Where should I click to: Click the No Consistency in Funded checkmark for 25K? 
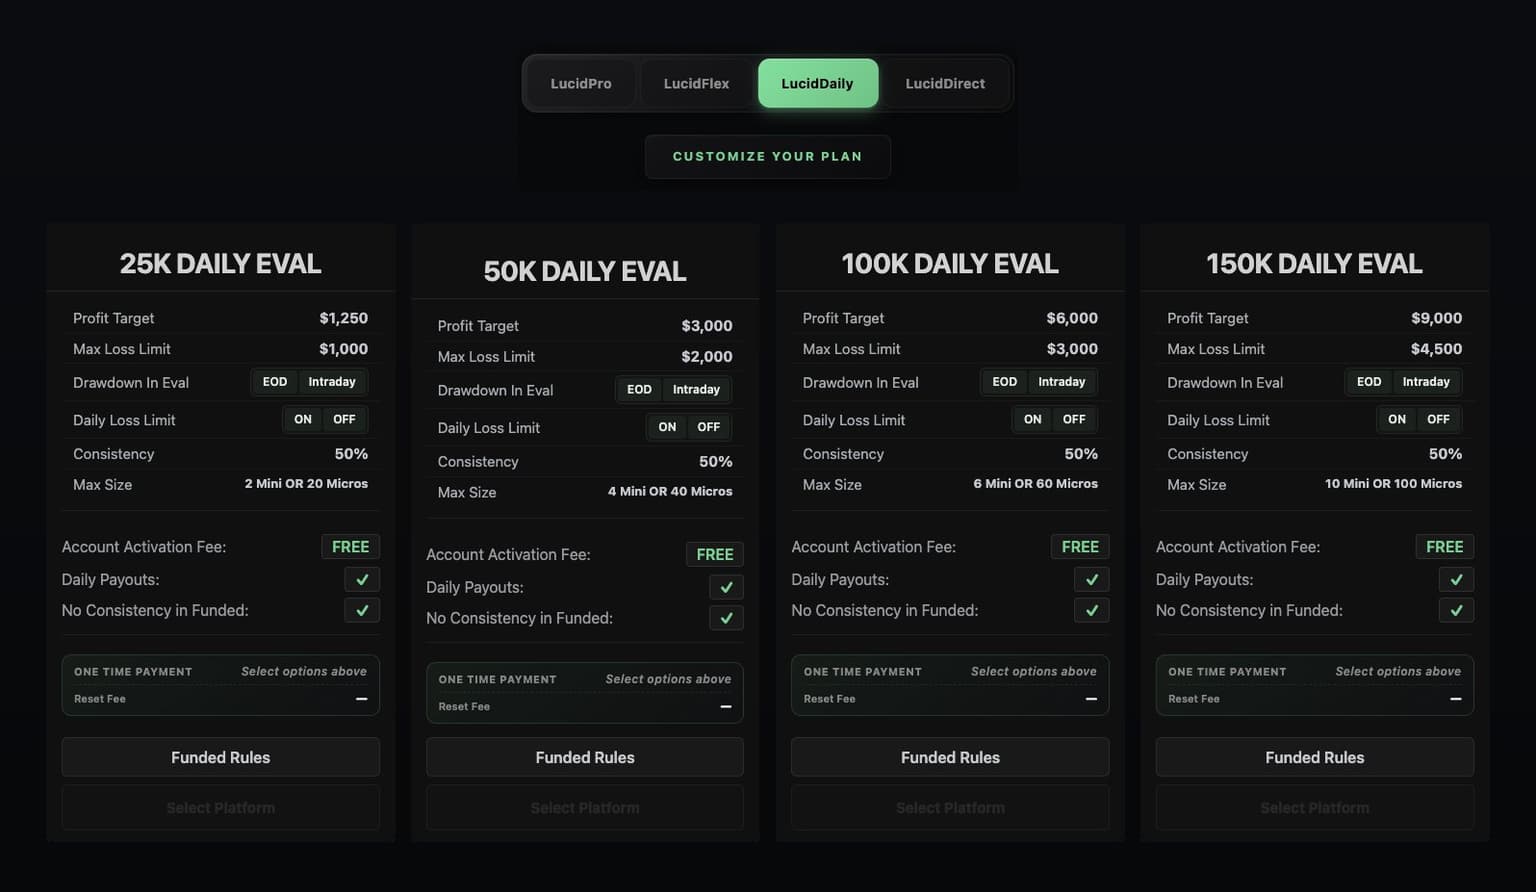(x=362, y=610)
